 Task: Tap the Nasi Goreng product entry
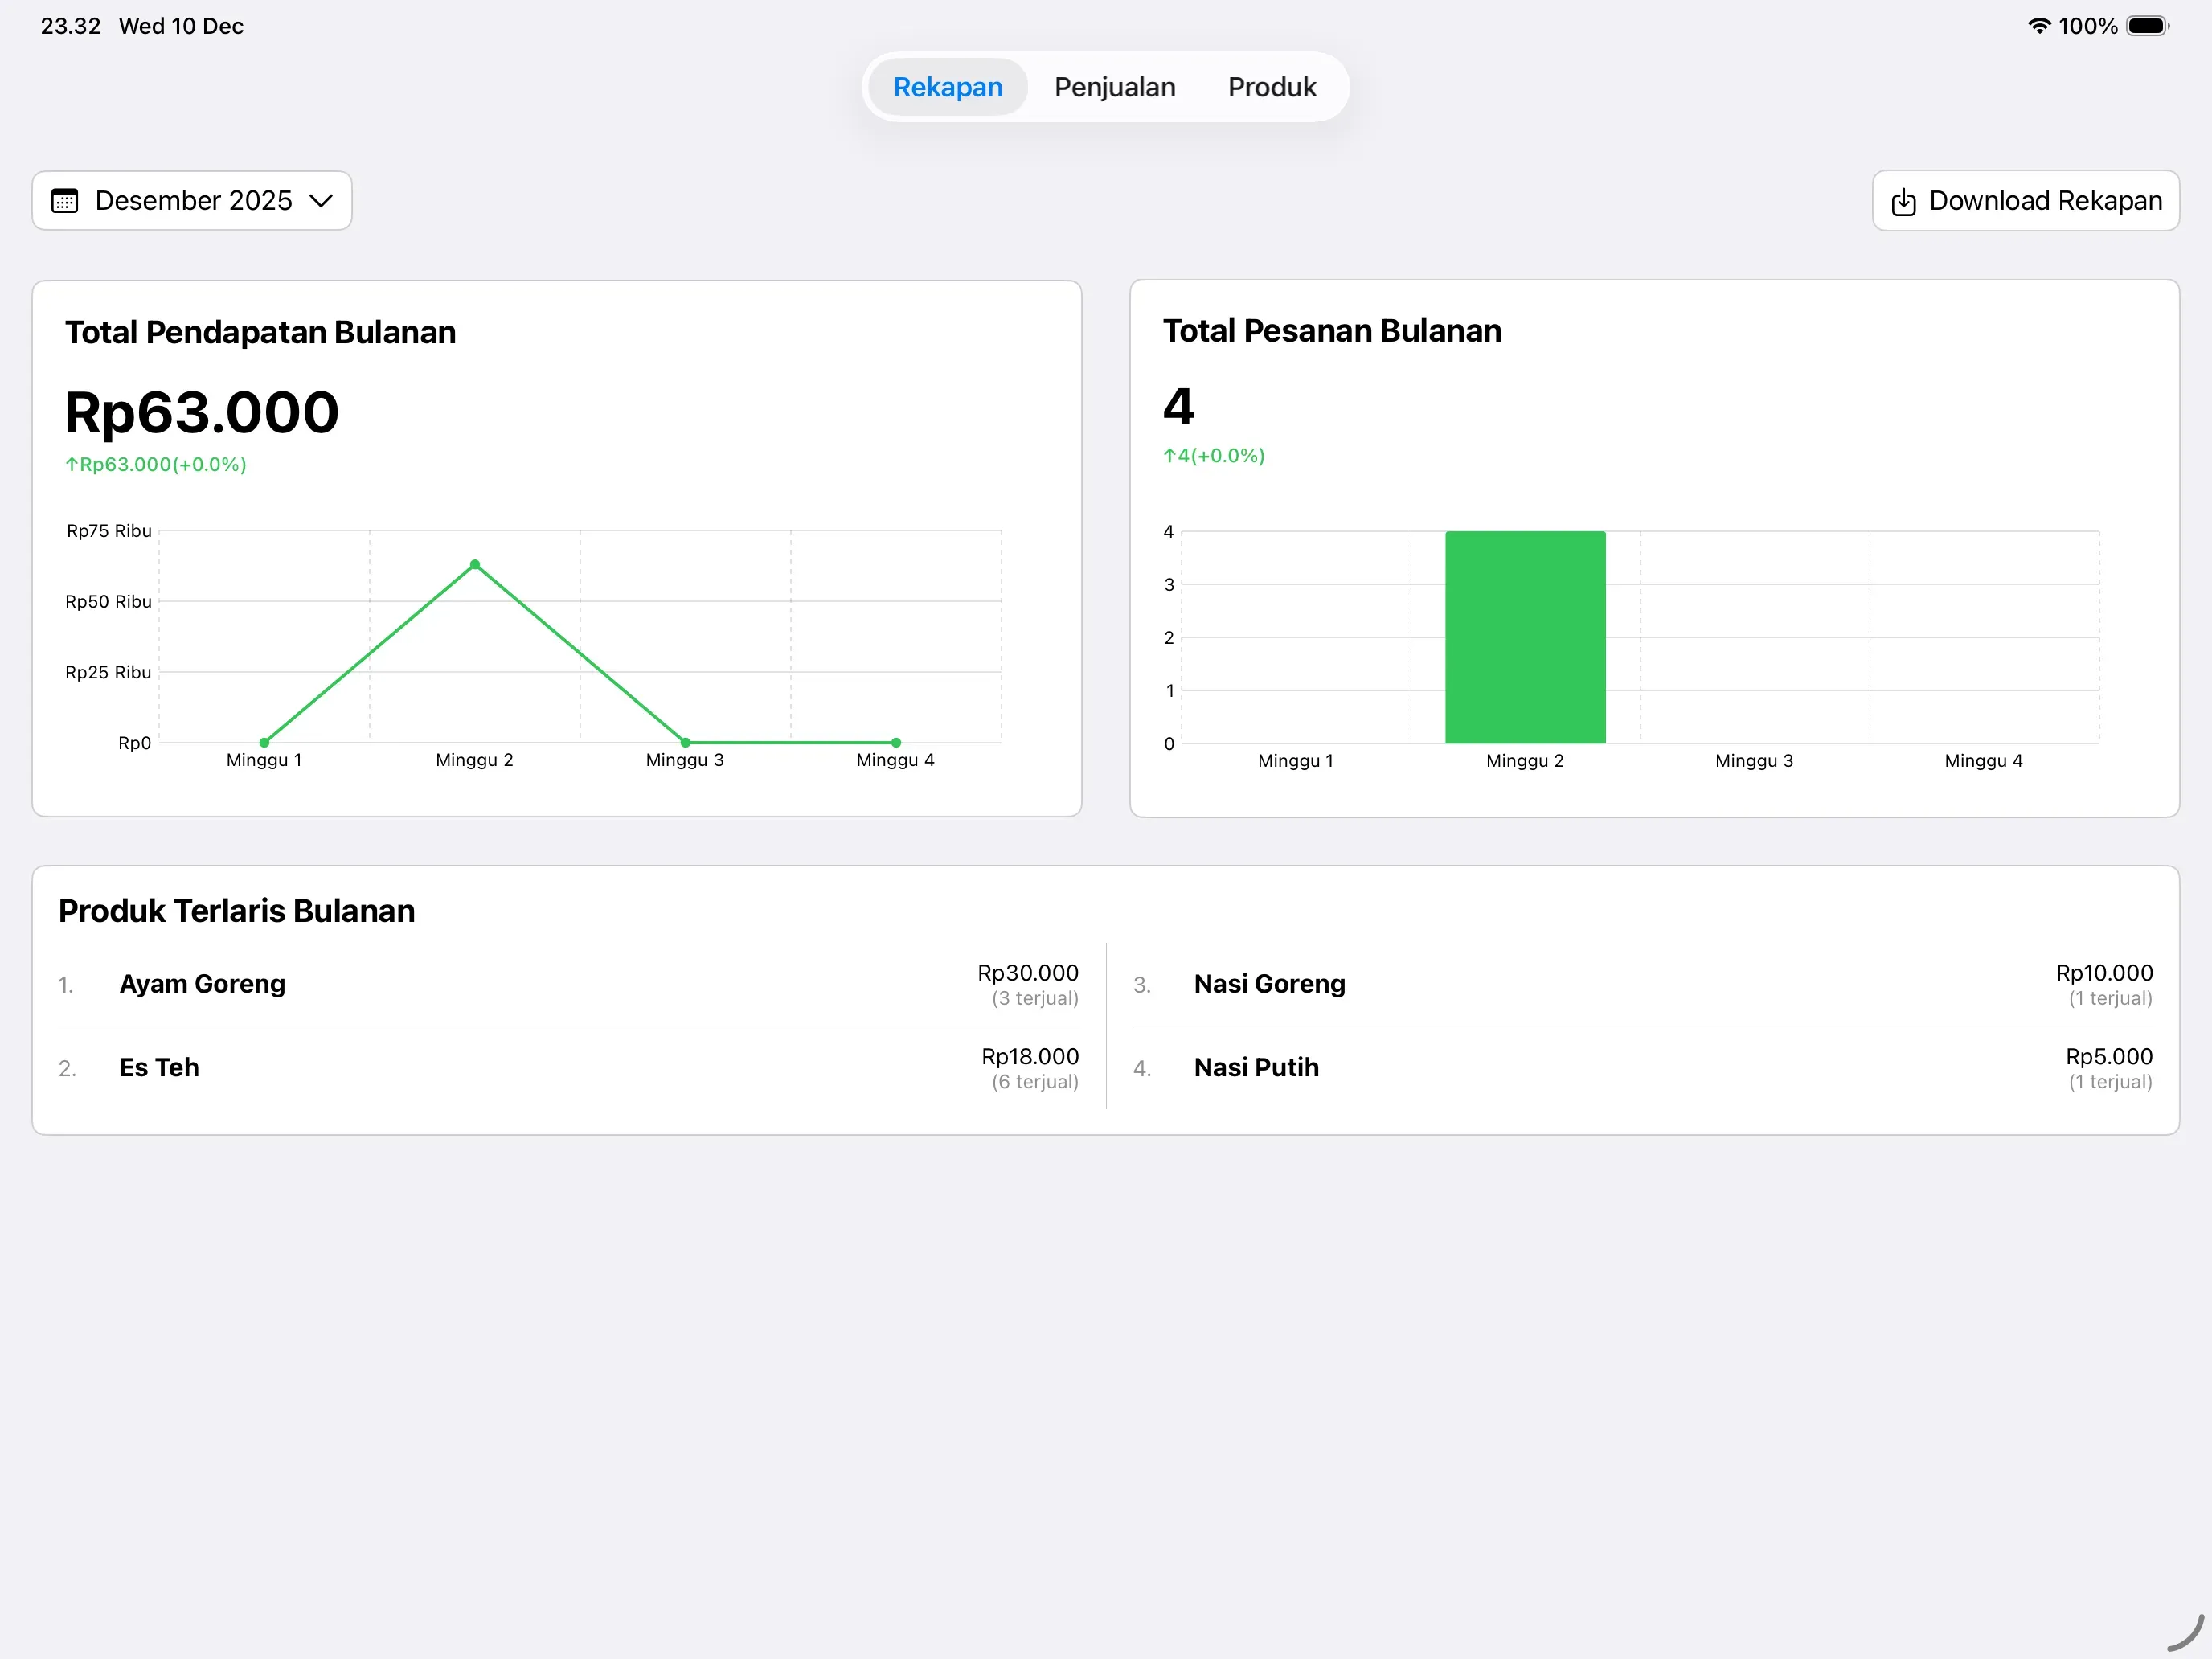[x=1269, y=984]
